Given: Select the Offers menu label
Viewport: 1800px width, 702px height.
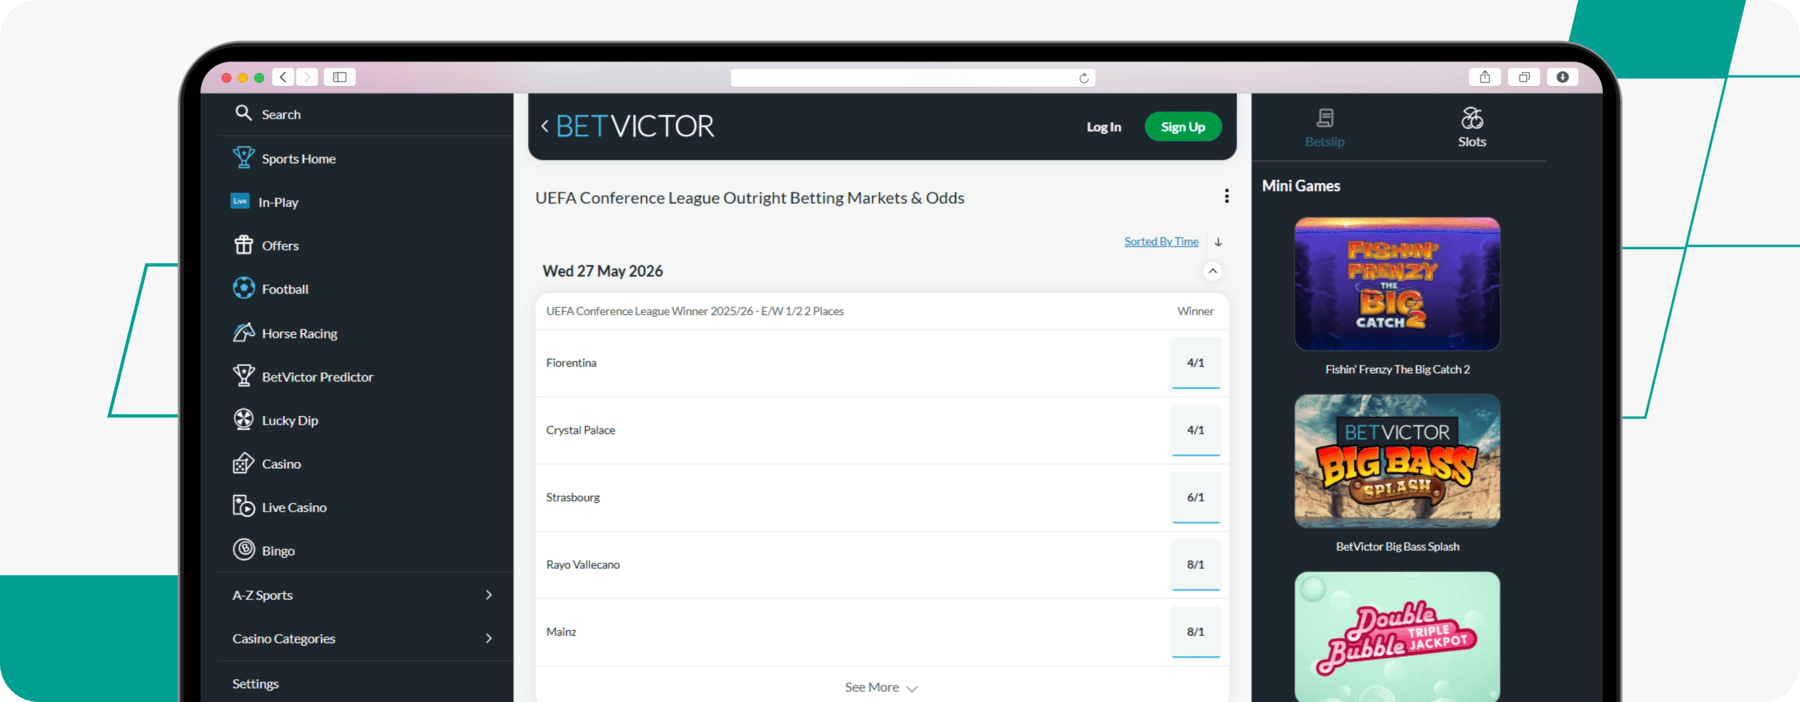Looking at the screenshot, I should pyautogui.click(x=280, y=246).
